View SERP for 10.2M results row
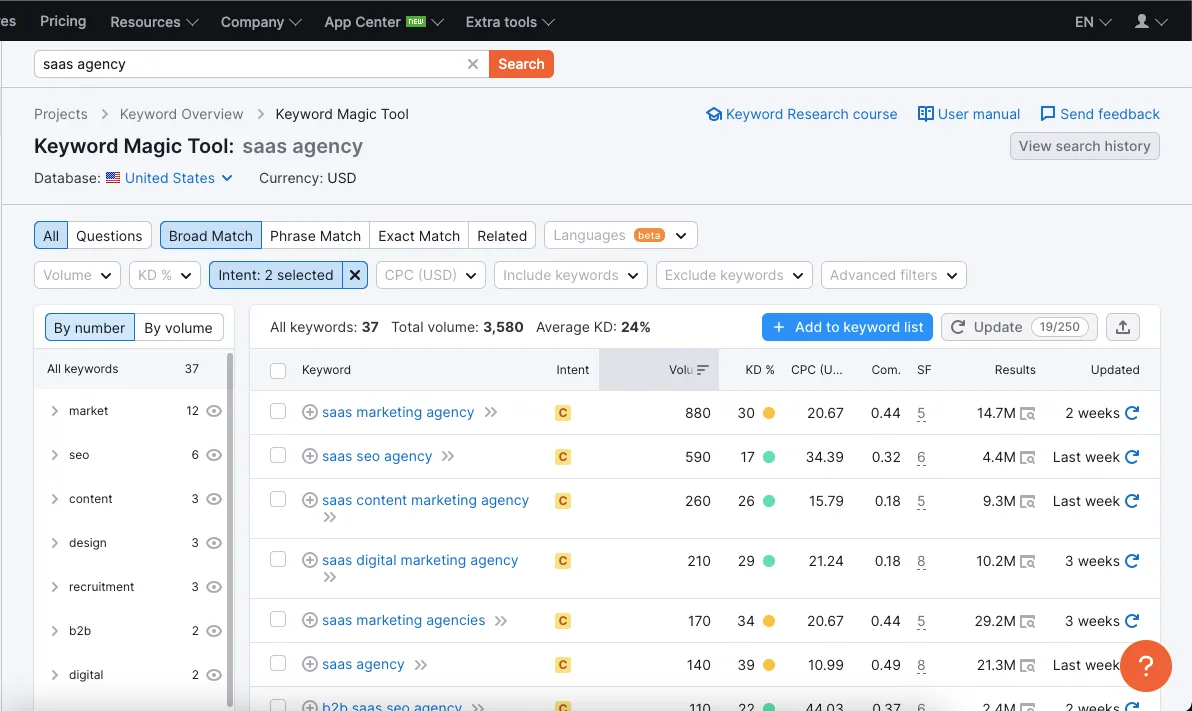 tap(1028, 562)
